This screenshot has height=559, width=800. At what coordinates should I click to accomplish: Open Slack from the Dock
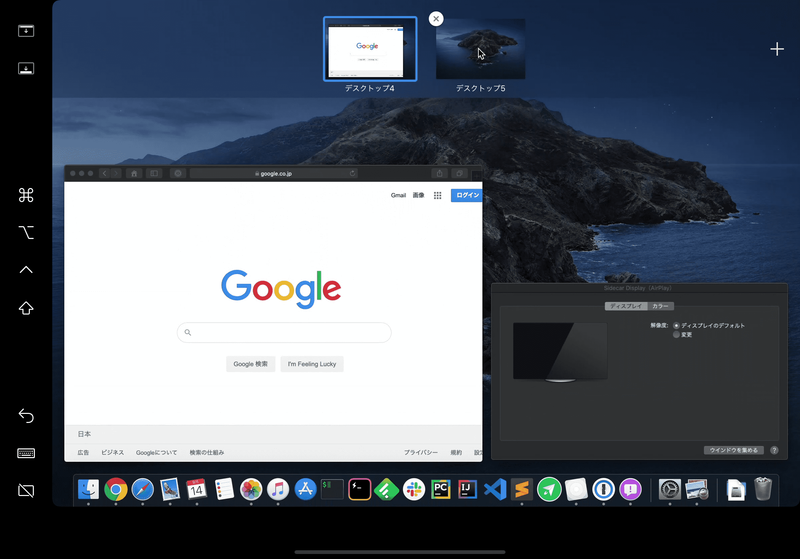point(414,490)
